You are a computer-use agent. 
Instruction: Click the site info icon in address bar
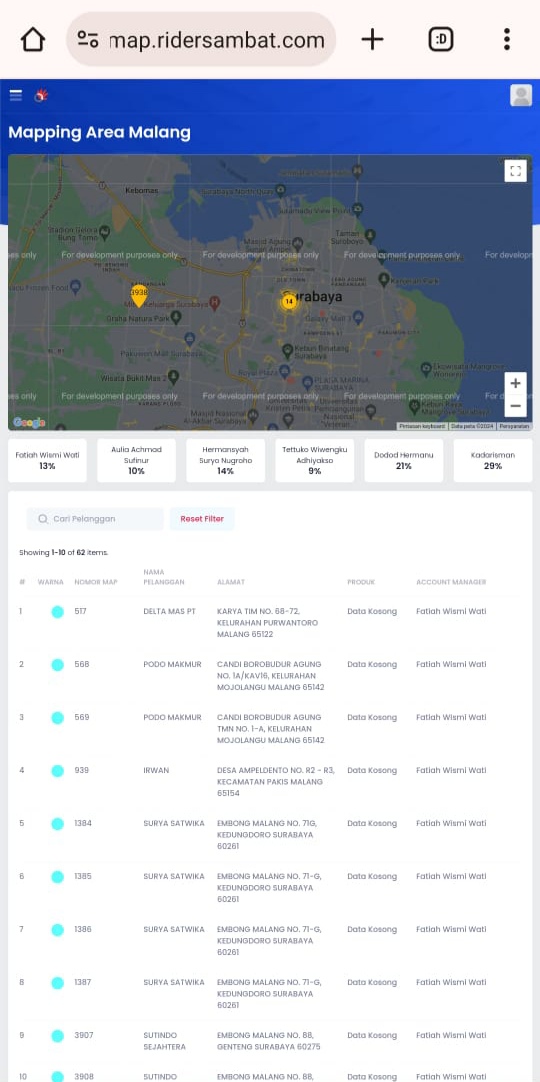(x=88, y=39)
